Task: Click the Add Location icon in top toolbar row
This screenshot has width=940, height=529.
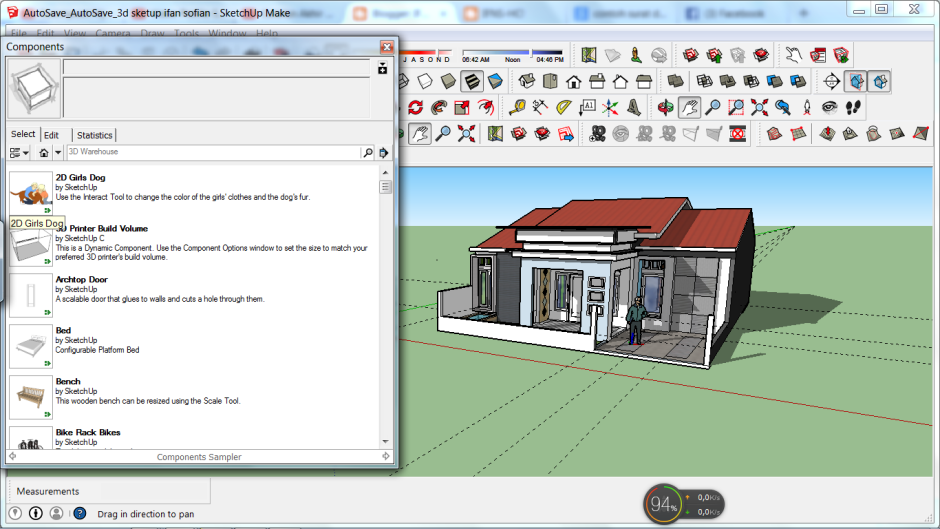Action: [589, 55]
